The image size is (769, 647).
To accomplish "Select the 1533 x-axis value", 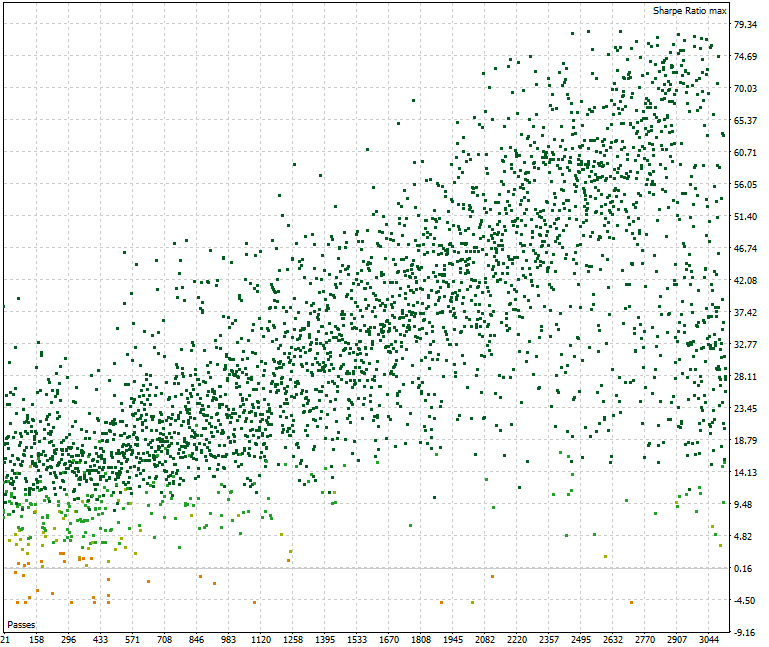I will (x=357, y=640).
